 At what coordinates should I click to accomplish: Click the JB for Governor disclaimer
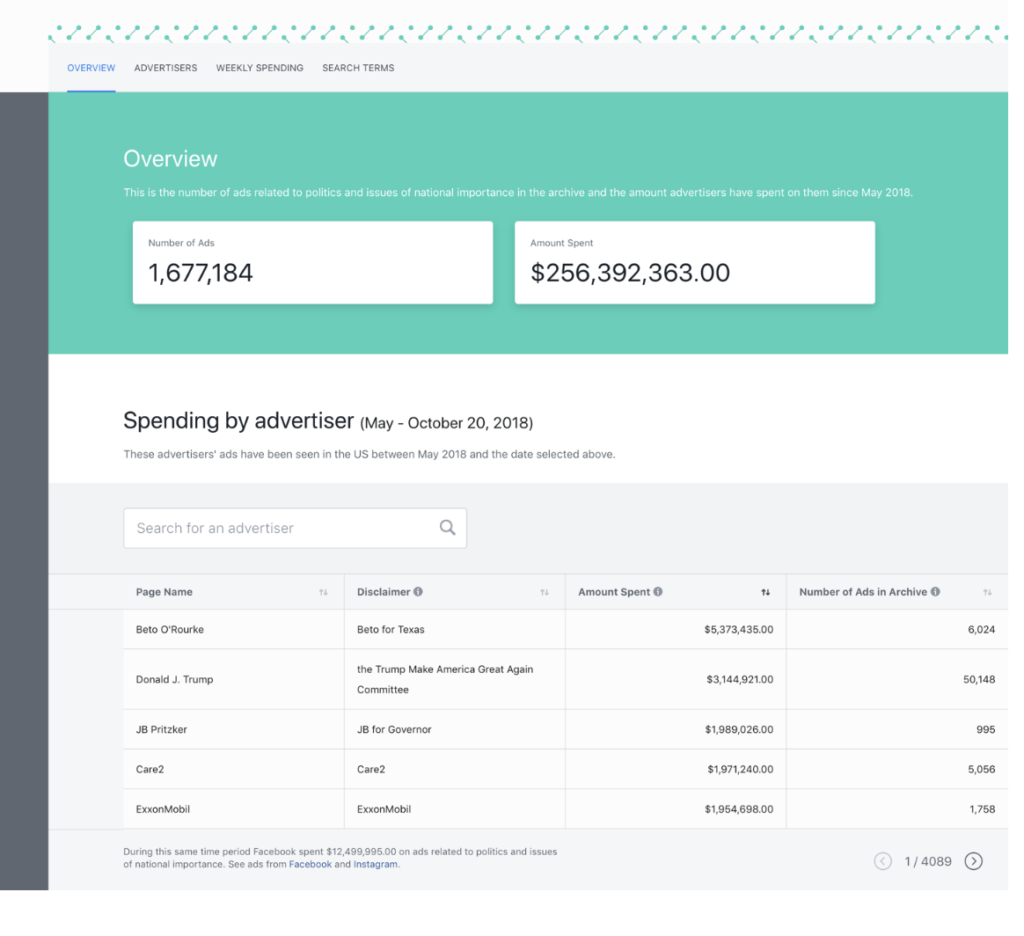(x=394, y=729)
